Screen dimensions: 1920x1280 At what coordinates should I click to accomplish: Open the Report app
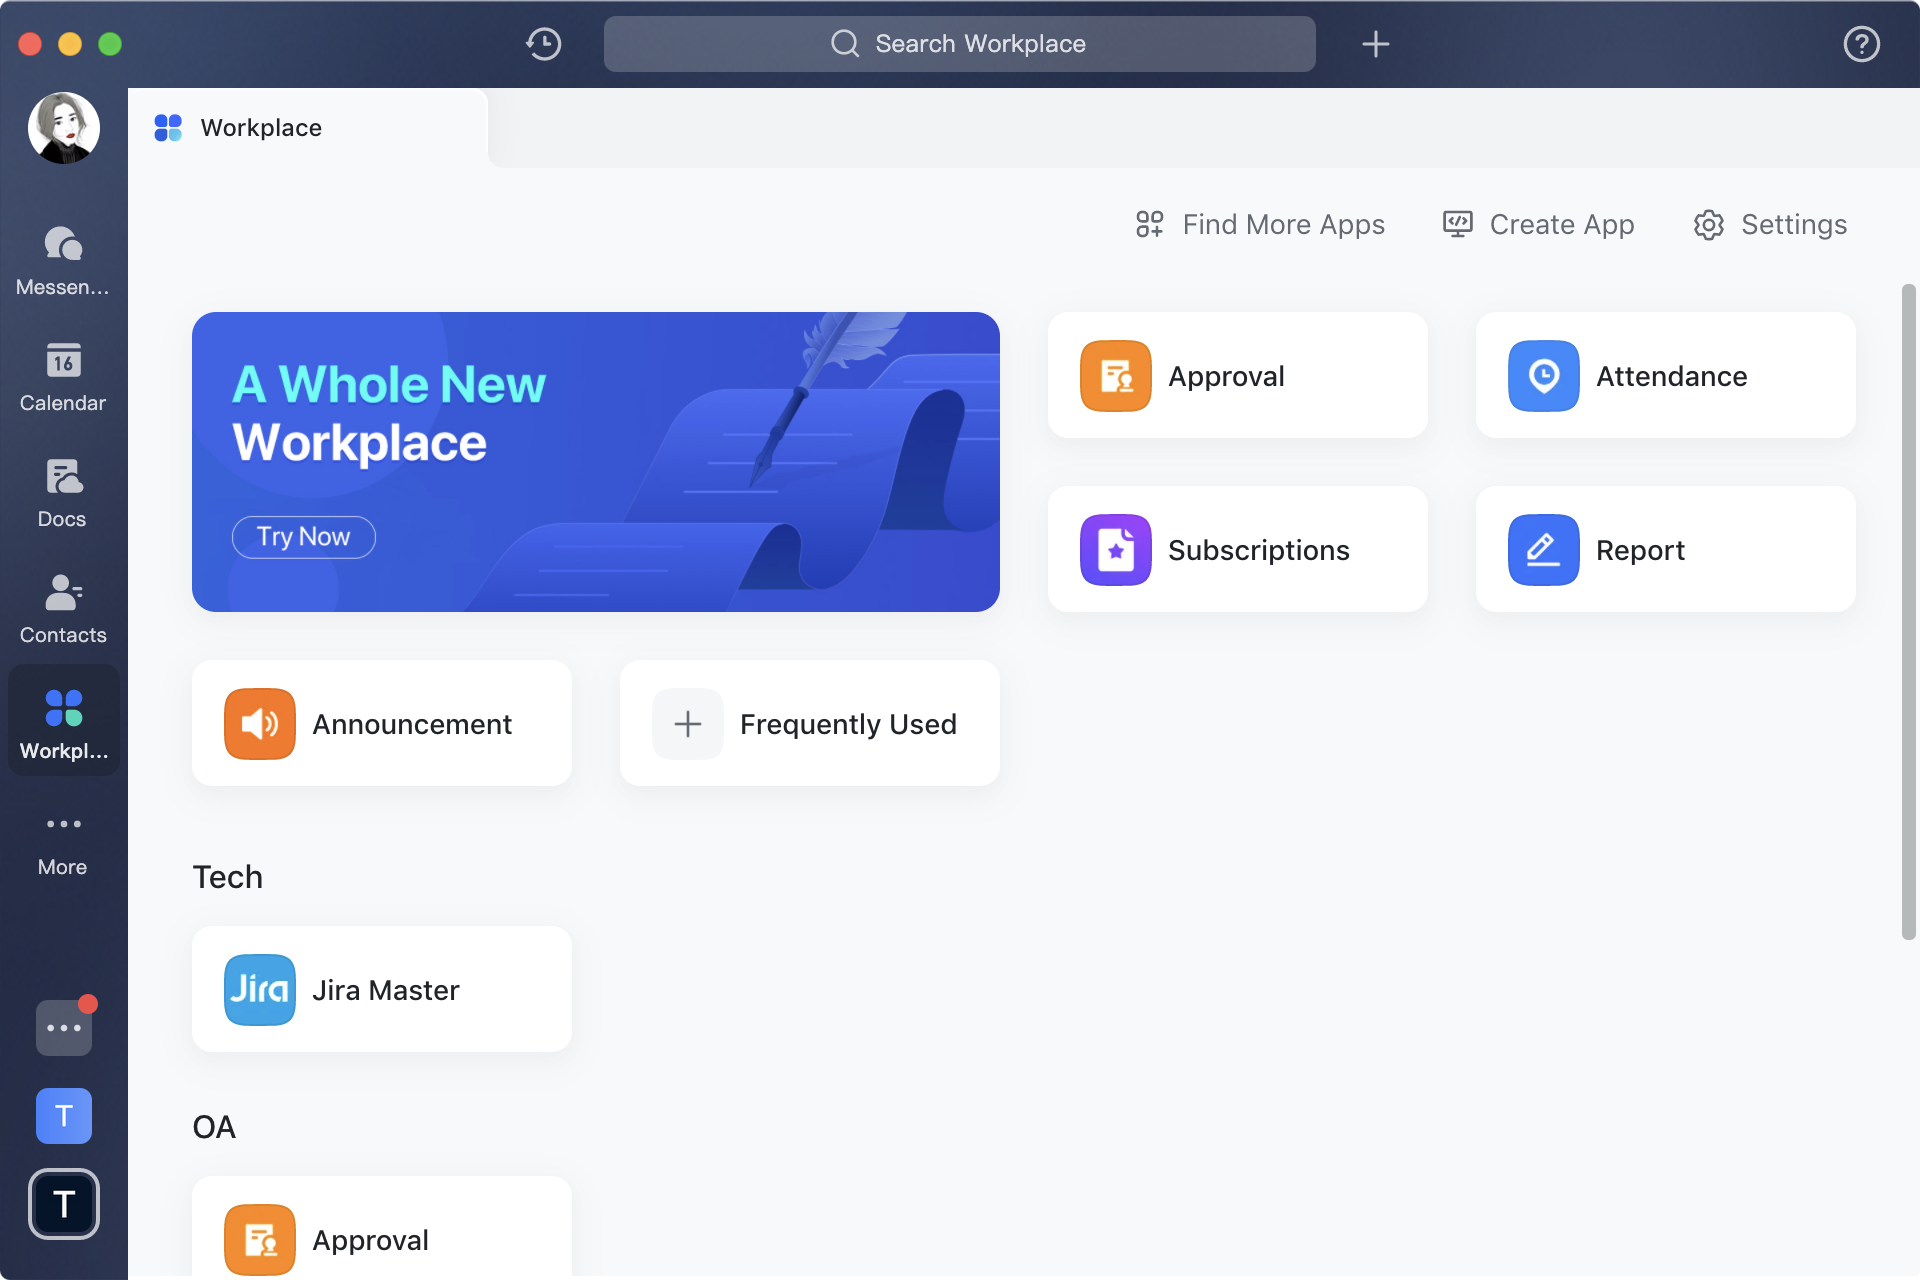click(1665, 550)
